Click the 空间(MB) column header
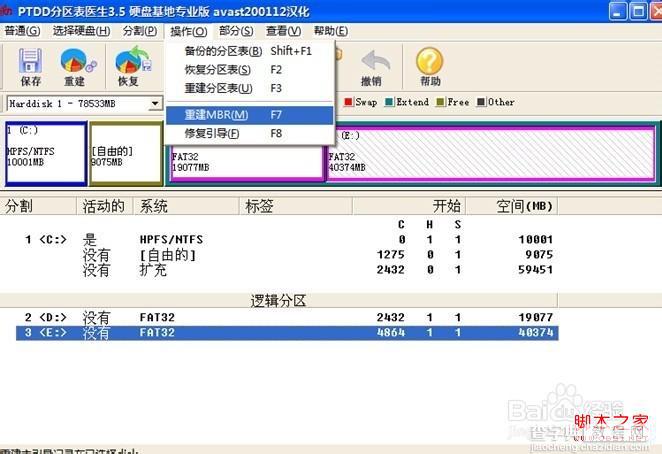The image size is (662, 454). tap(512, 206)
